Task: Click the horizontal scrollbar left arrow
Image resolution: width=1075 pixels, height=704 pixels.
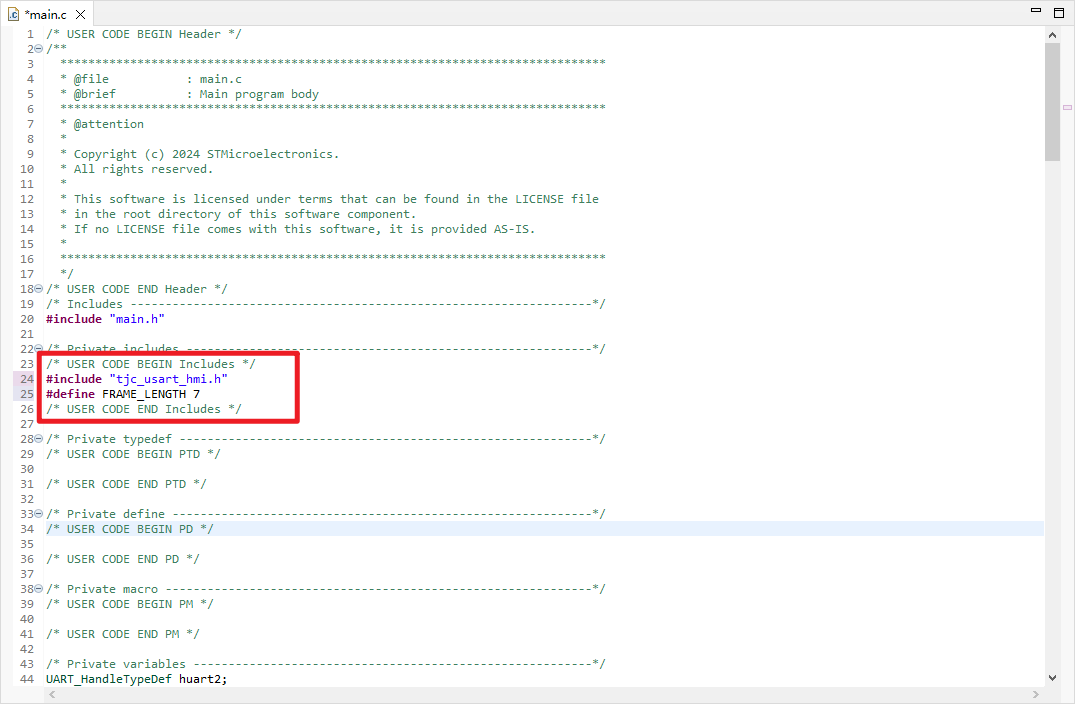Action: (x=52, y=693)
